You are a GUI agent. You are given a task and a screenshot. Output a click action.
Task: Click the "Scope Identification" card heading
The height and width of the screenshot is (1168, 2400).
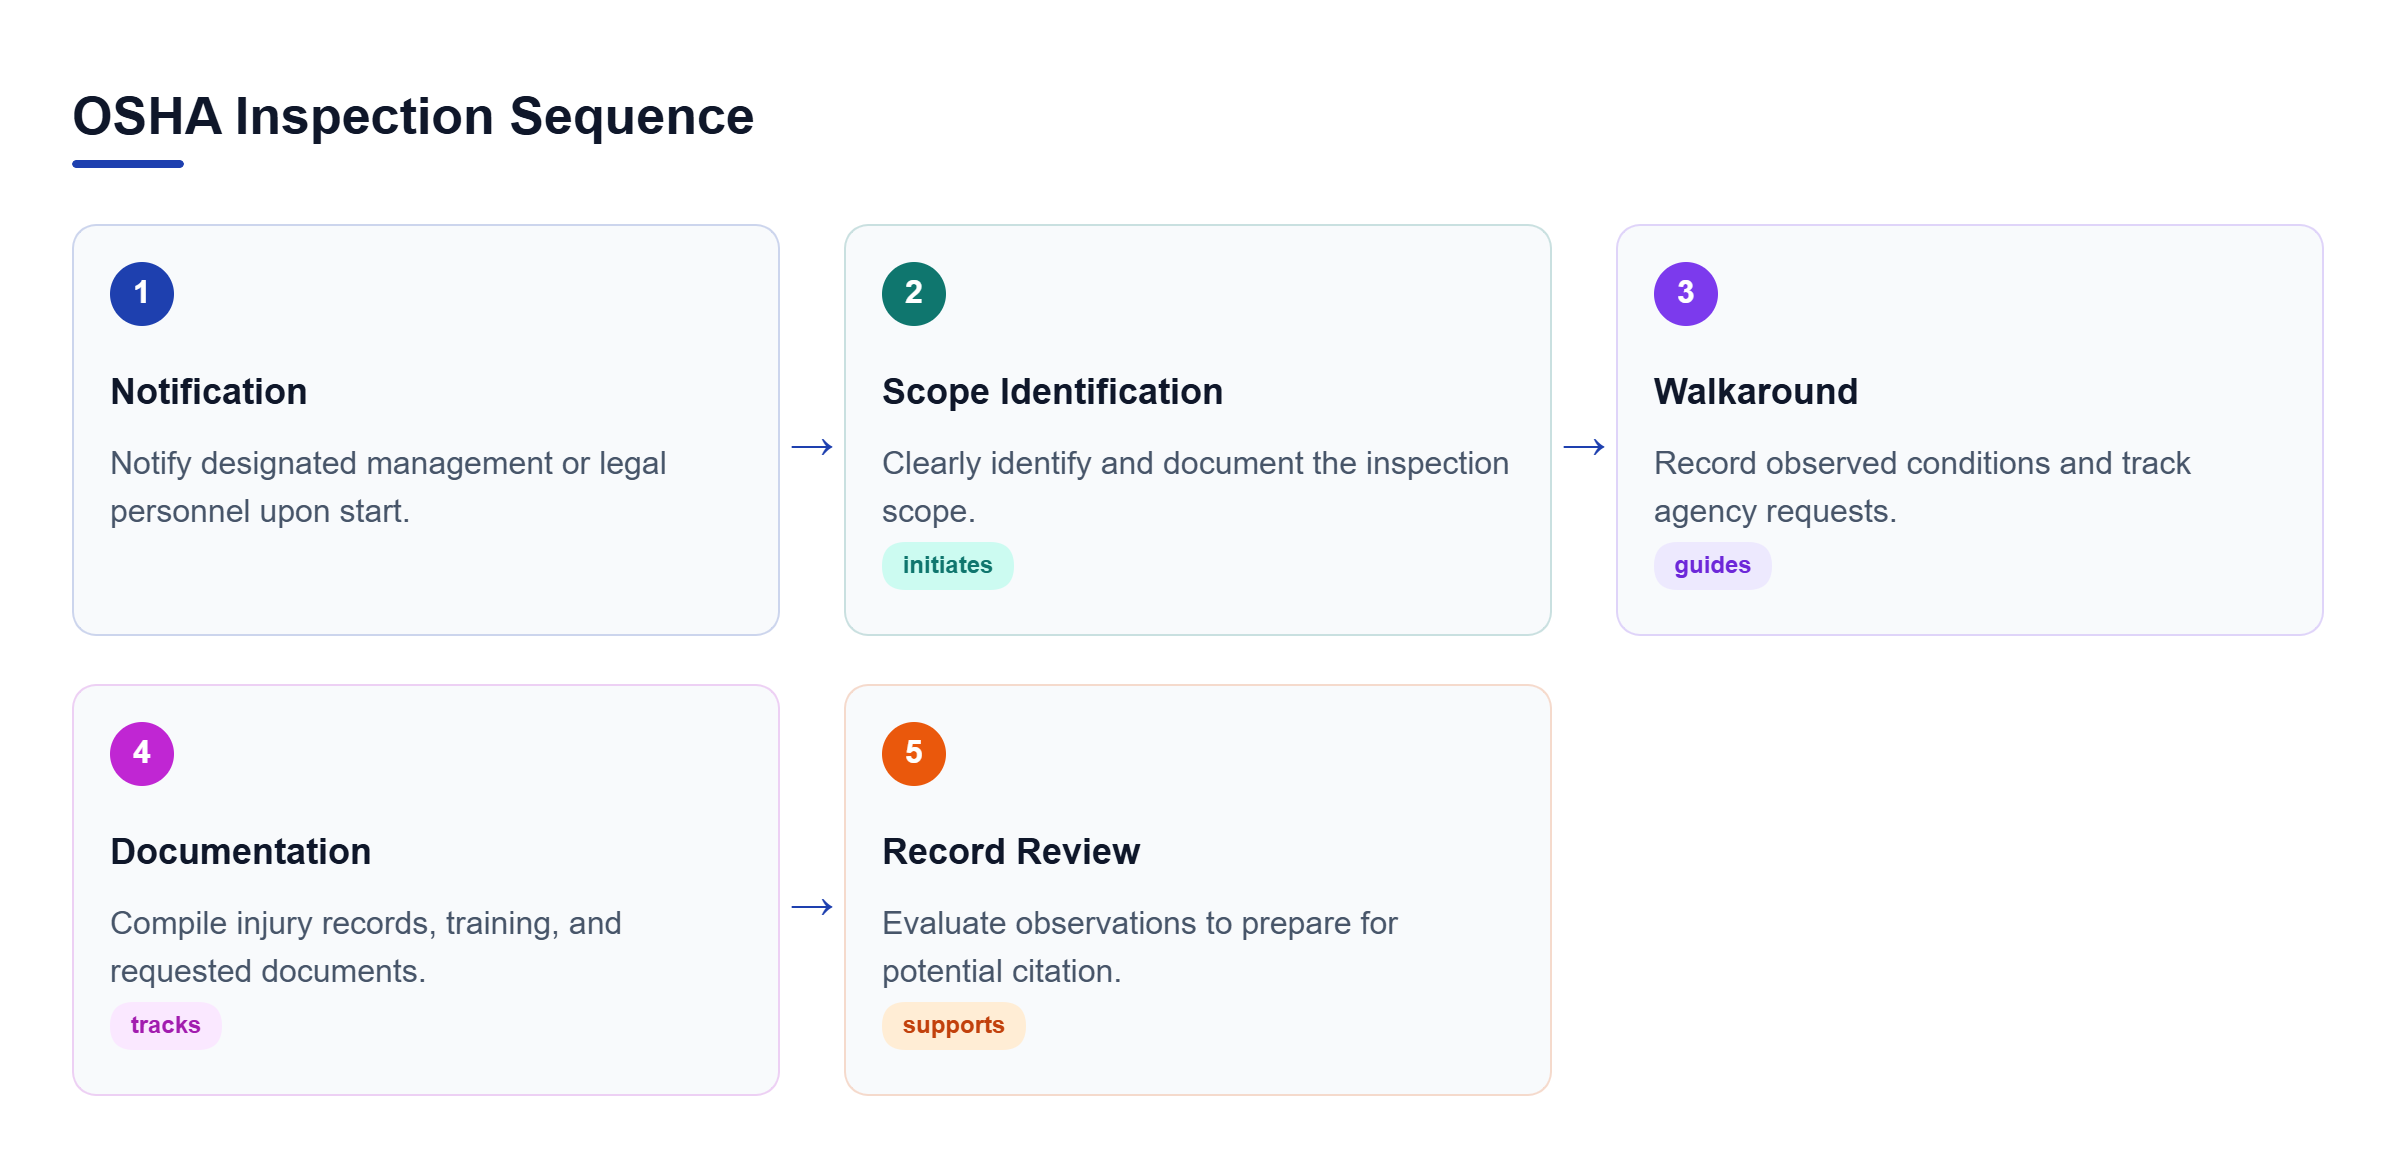pyautogui.click(x=1052, y=392)
